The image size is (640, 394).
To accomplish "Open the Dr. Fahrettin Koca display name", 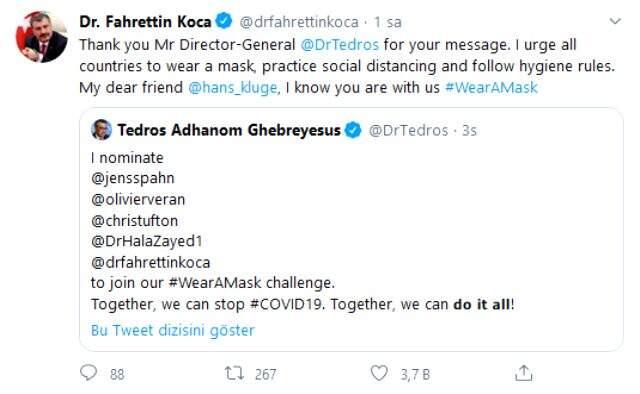I will click(x=145, y=22).
